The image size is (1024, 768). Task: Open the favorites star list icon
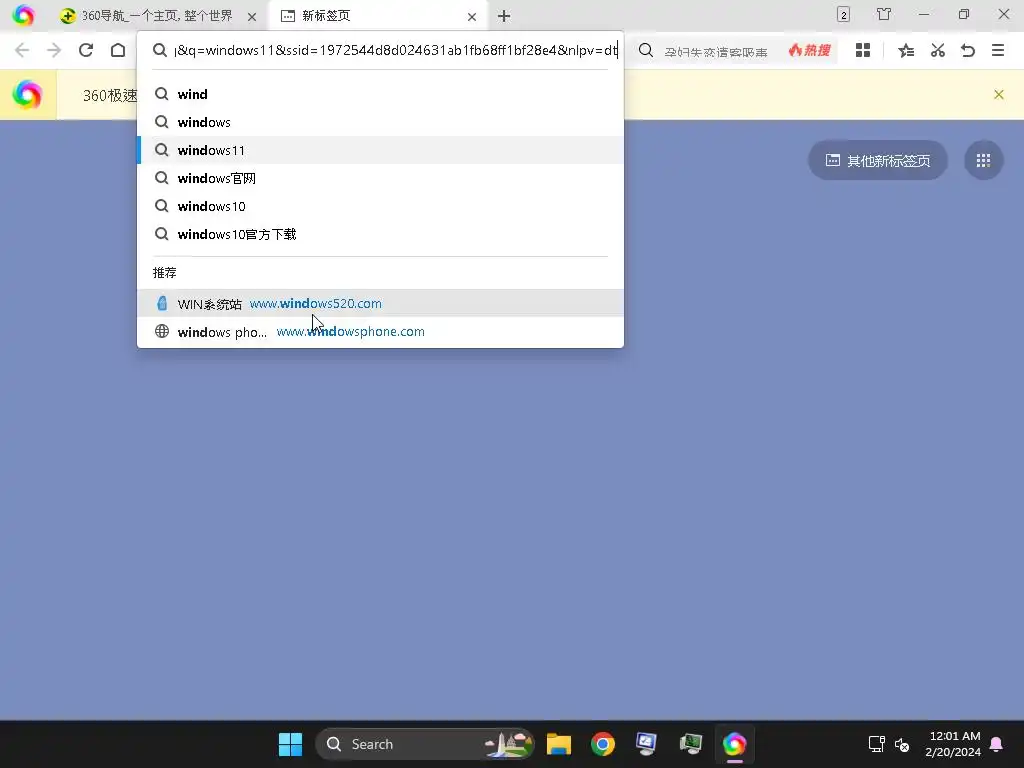tap(906, 50)
